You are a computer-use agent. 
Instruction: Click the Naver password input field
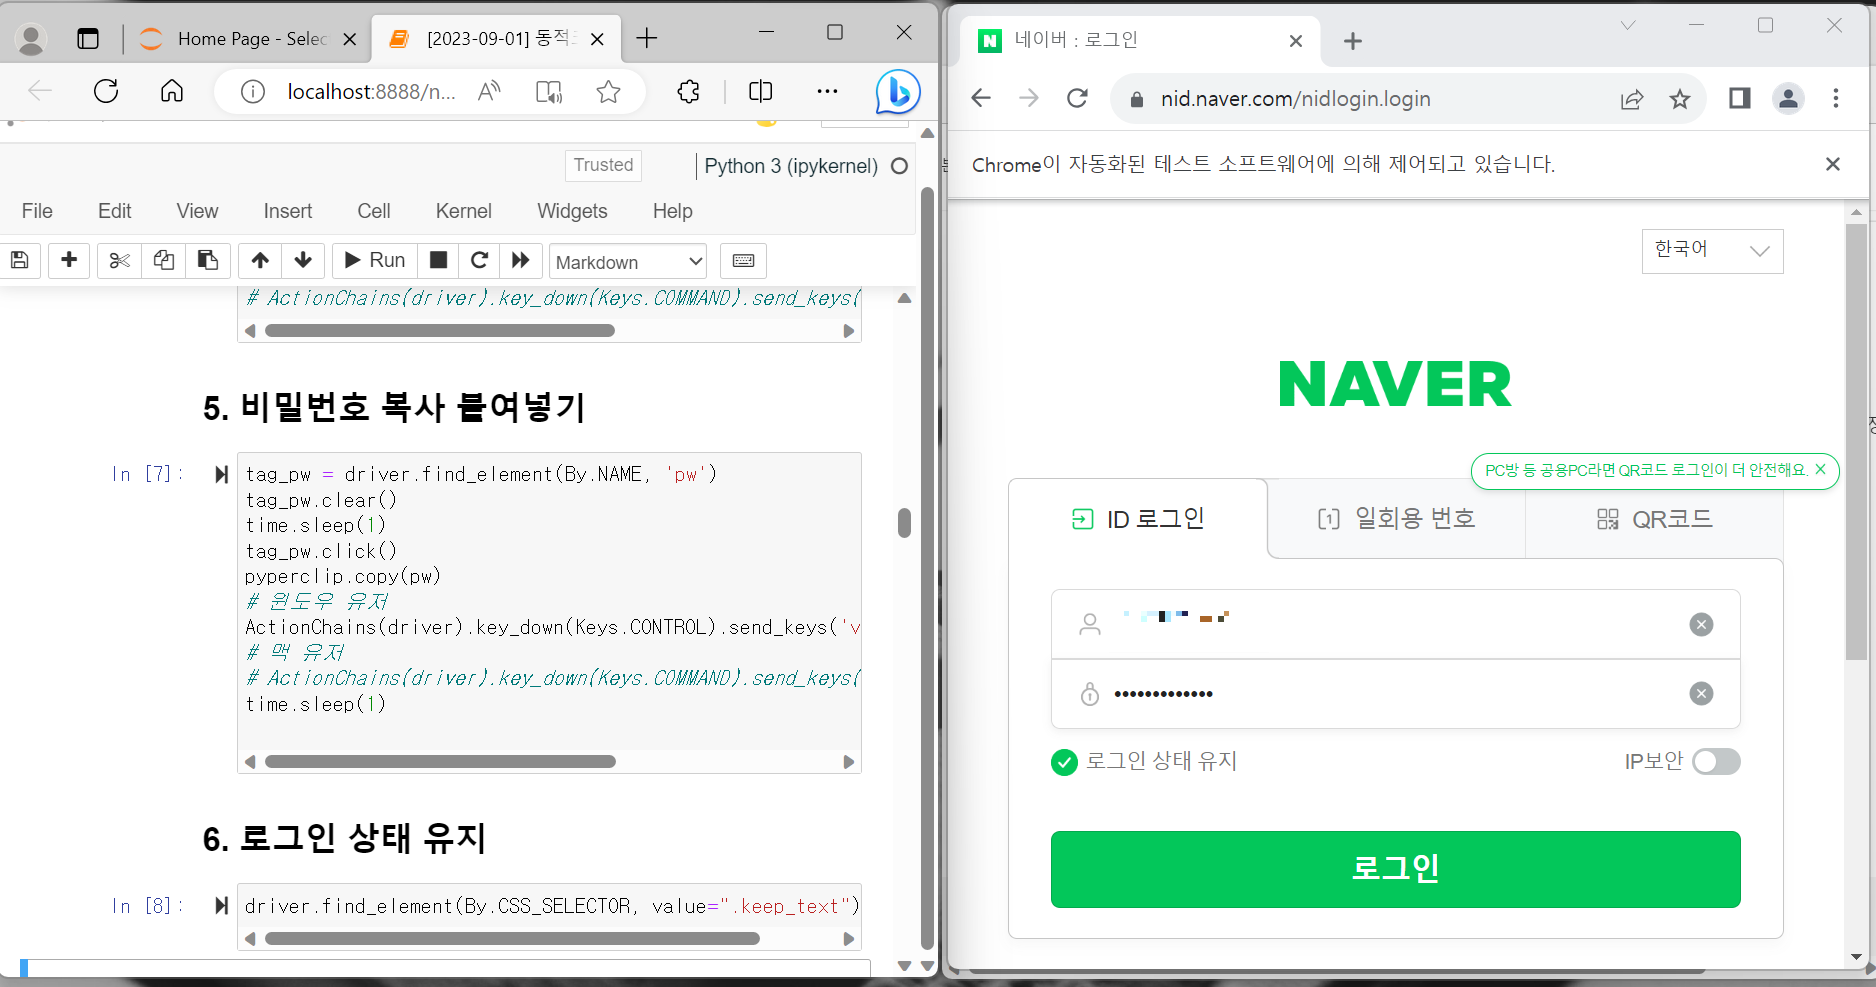coord(1395,694)
